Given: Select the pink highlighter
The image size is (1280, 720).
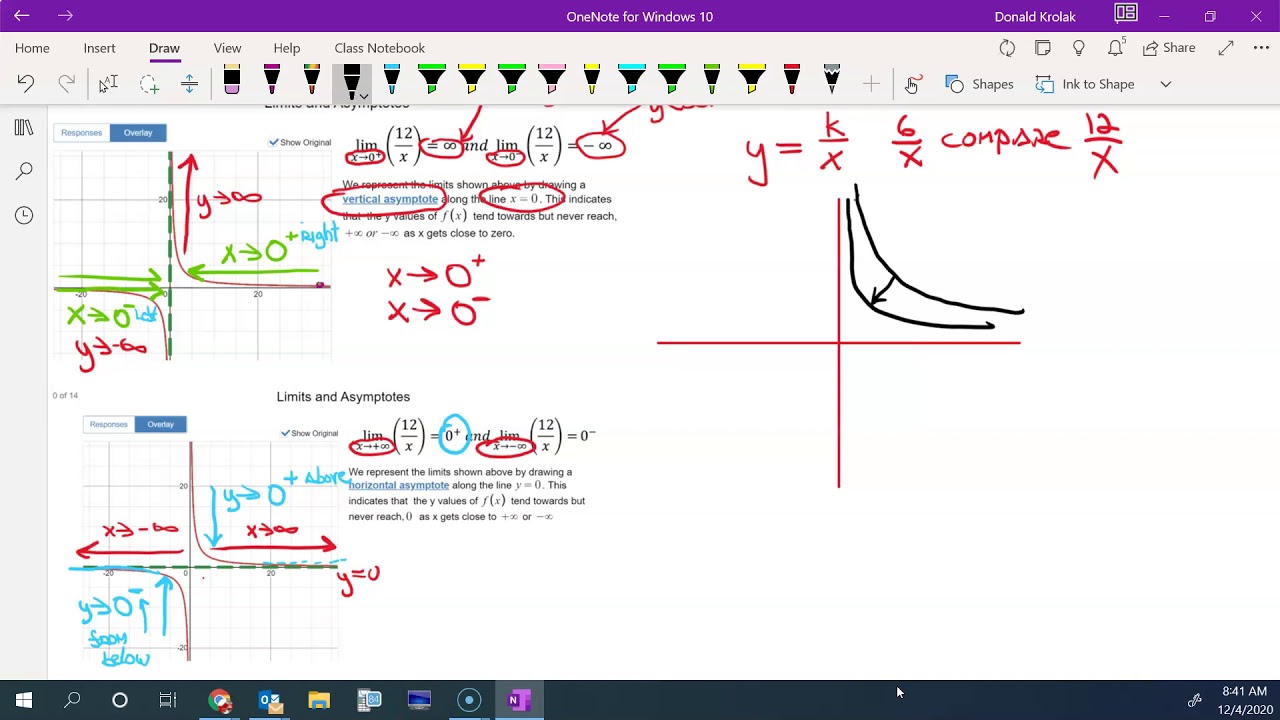Looking at the screenshot, I should (552, 80).
